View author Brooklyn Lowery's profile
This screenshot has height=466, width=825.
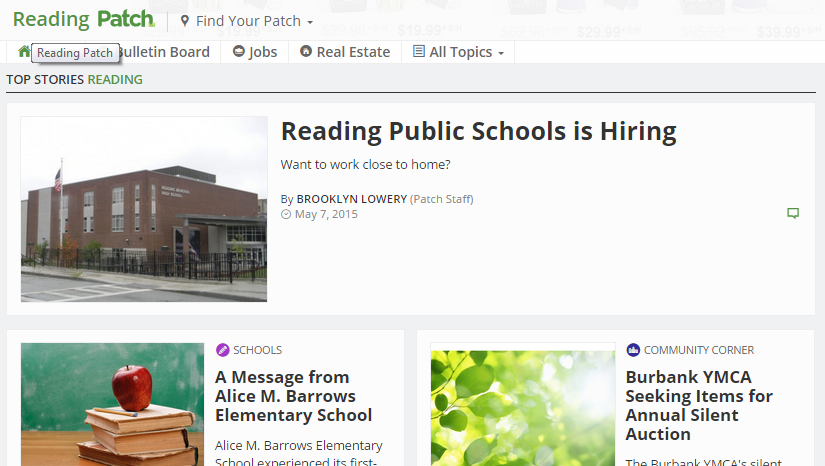[x=351, y=199]
